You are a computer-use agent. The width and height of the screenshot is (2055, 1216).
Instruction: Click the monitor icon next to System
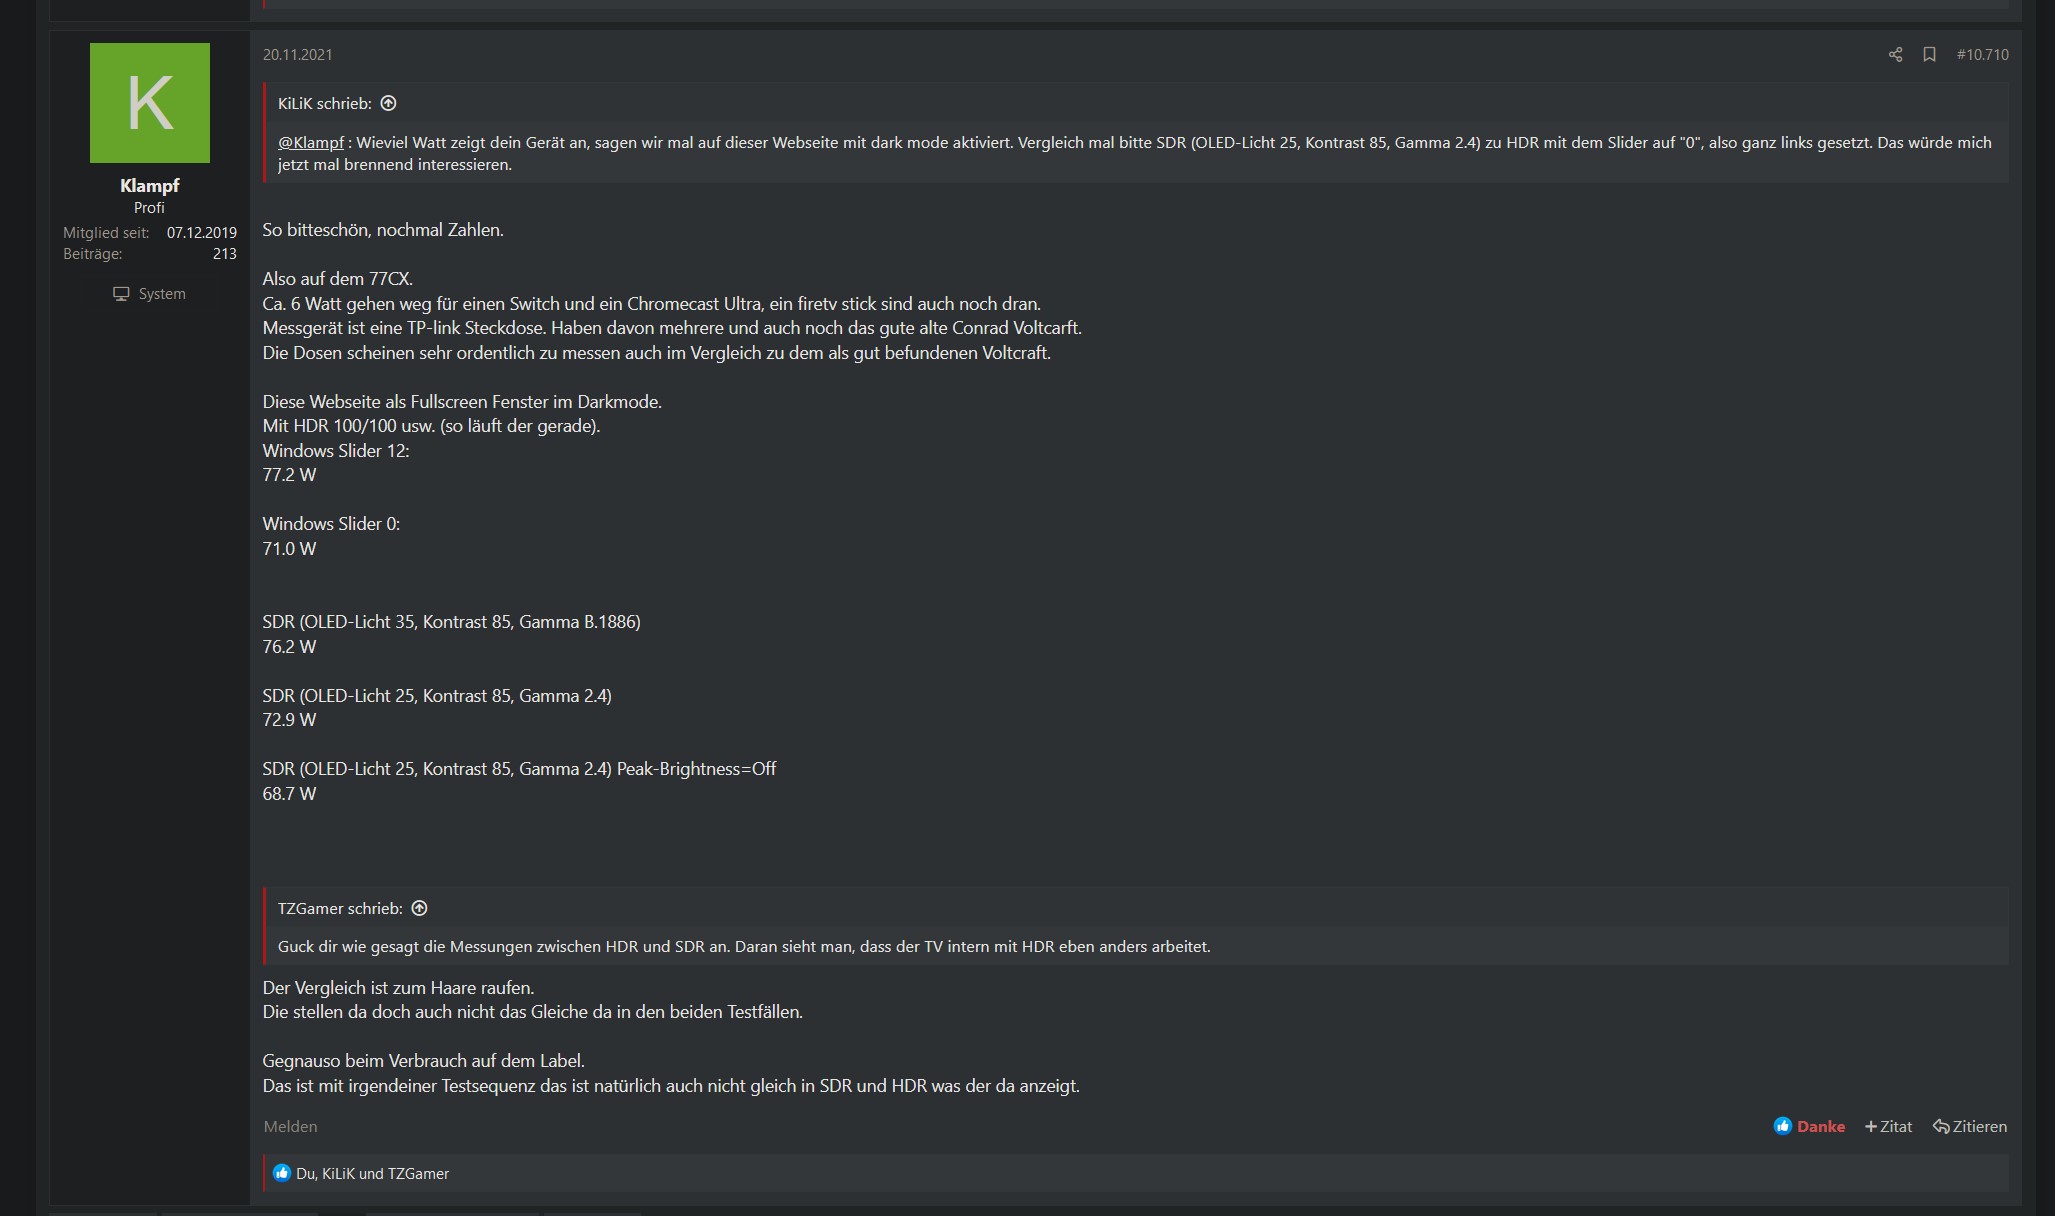click(x=121, y=294)
